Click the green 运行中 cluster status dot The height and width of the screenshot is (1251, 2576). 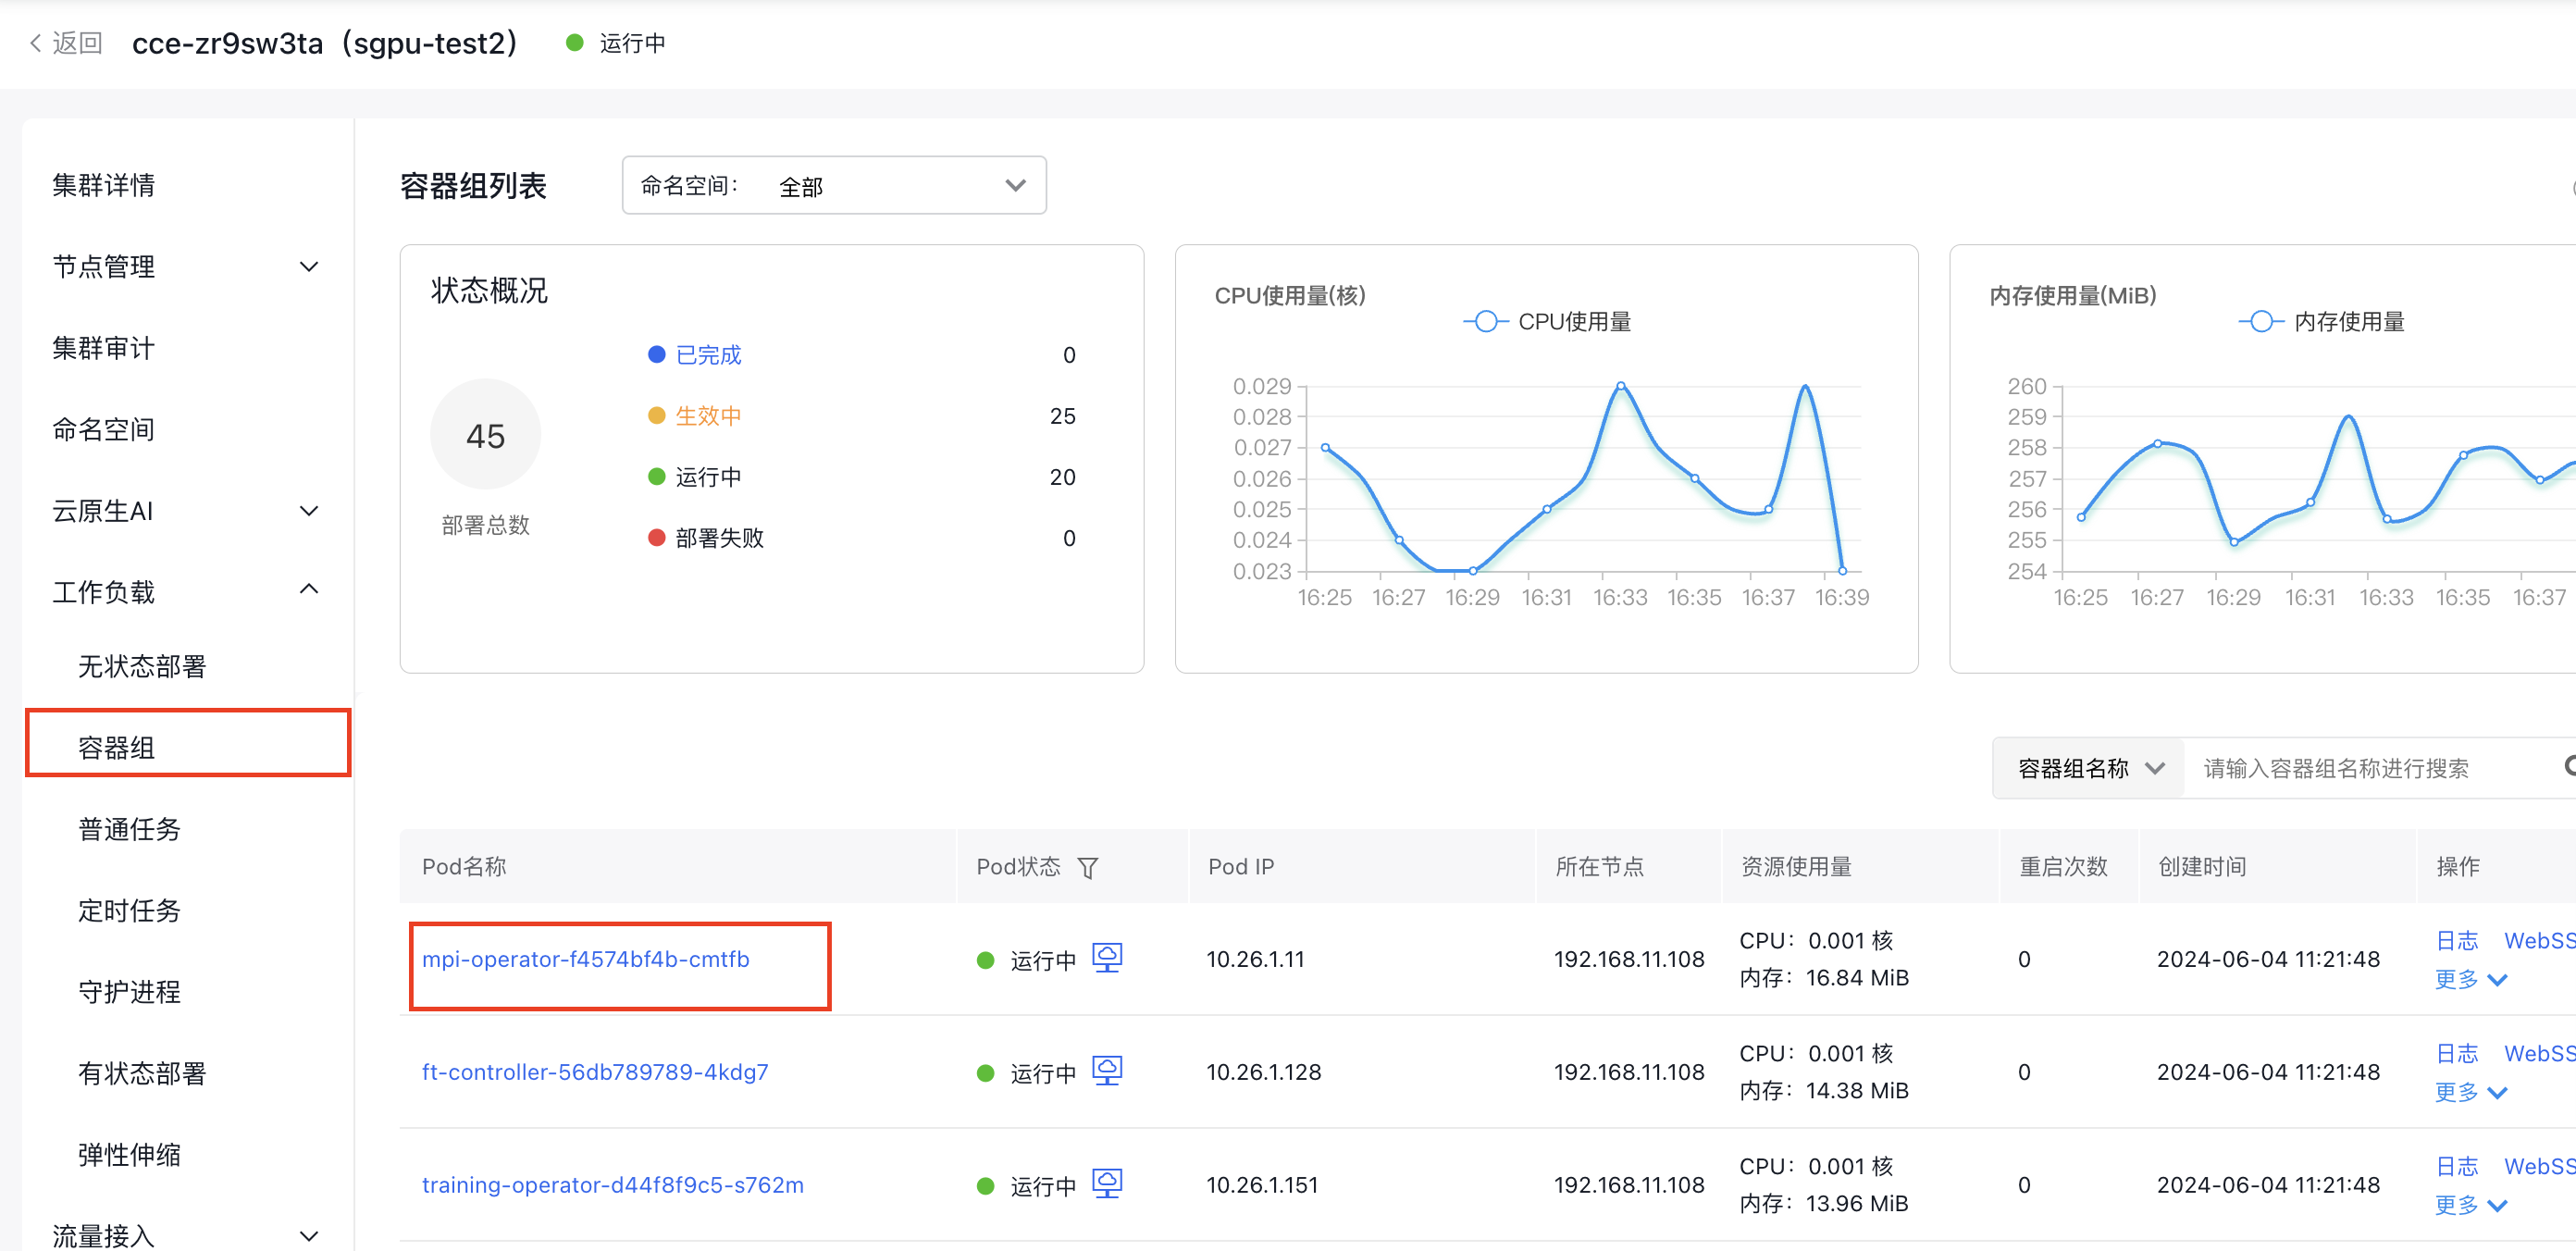pos(574,43)
